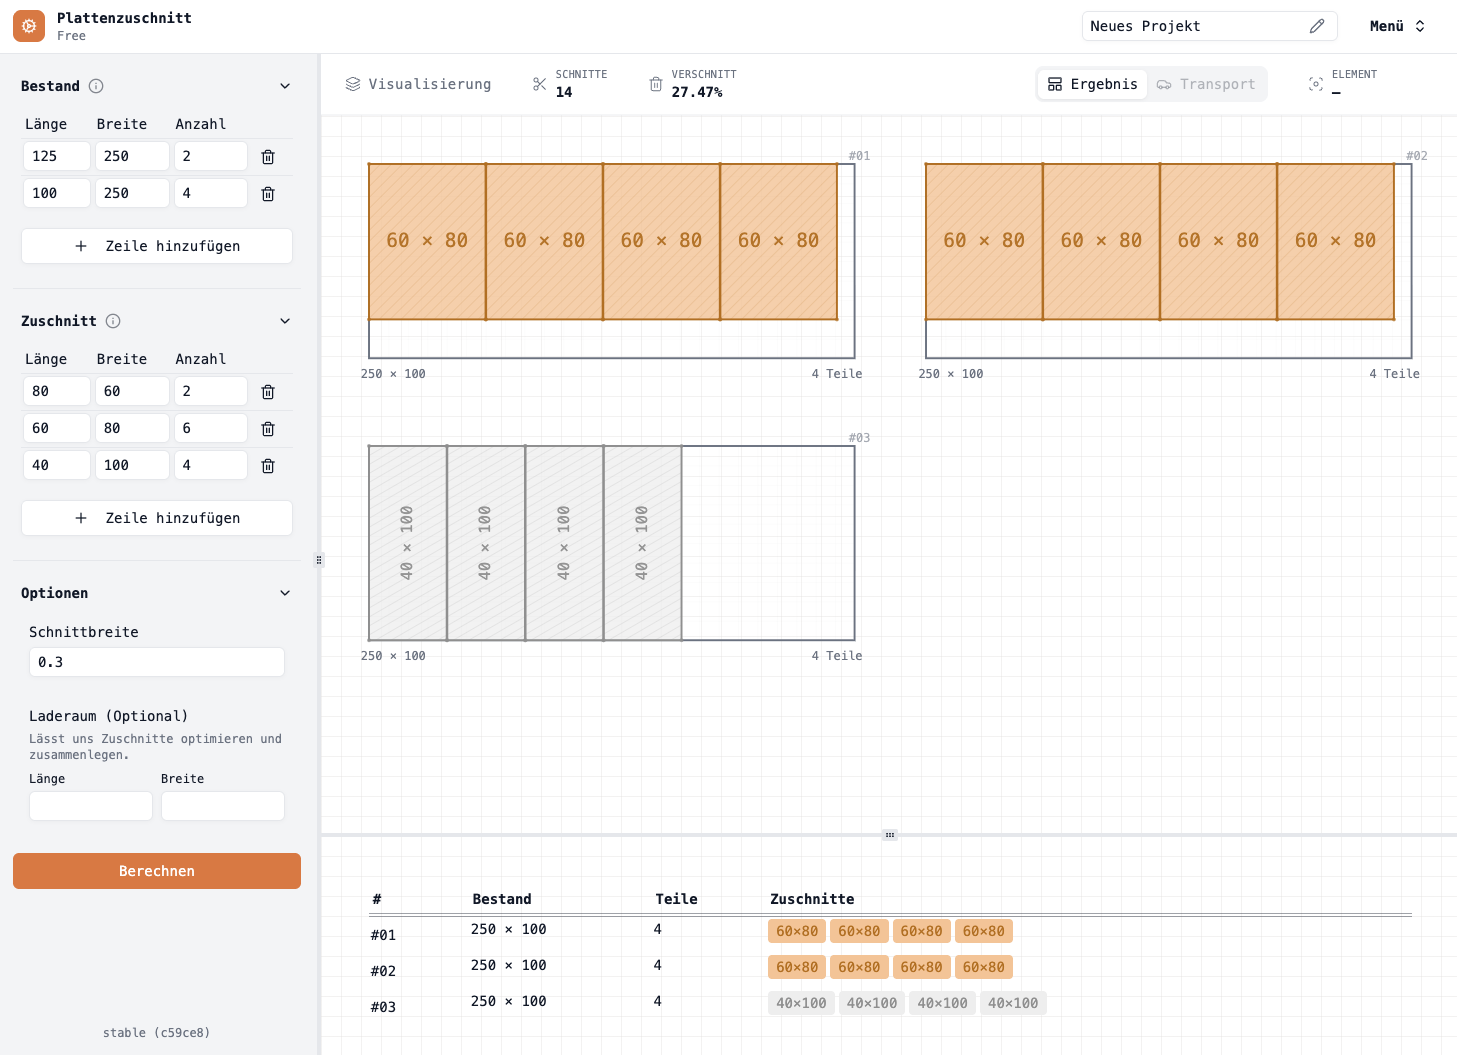Collapse the Bestand section
1457x1055 pixels.
pos(285,86)
